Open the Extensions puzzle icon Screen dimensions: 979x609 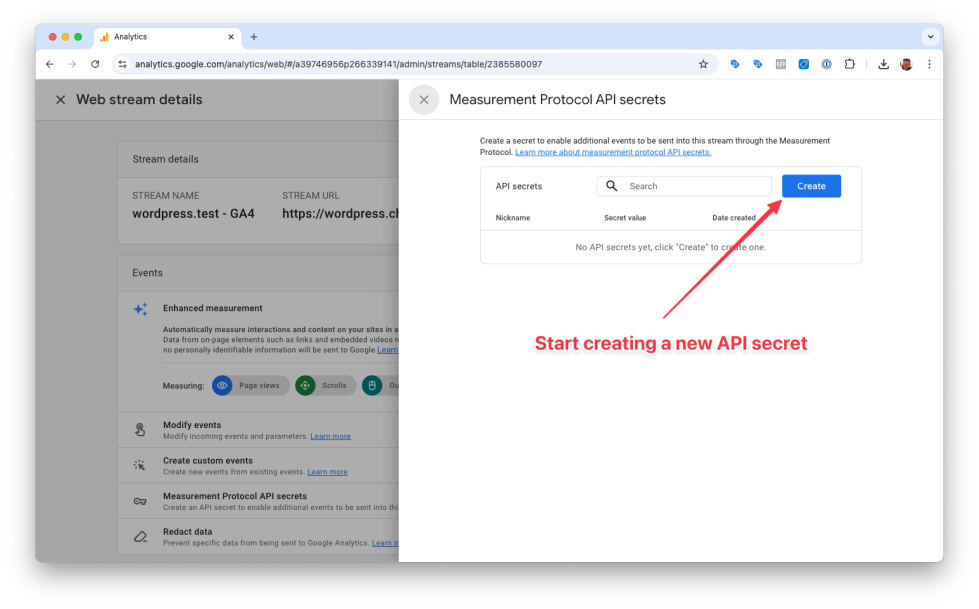tap(849, 64)
